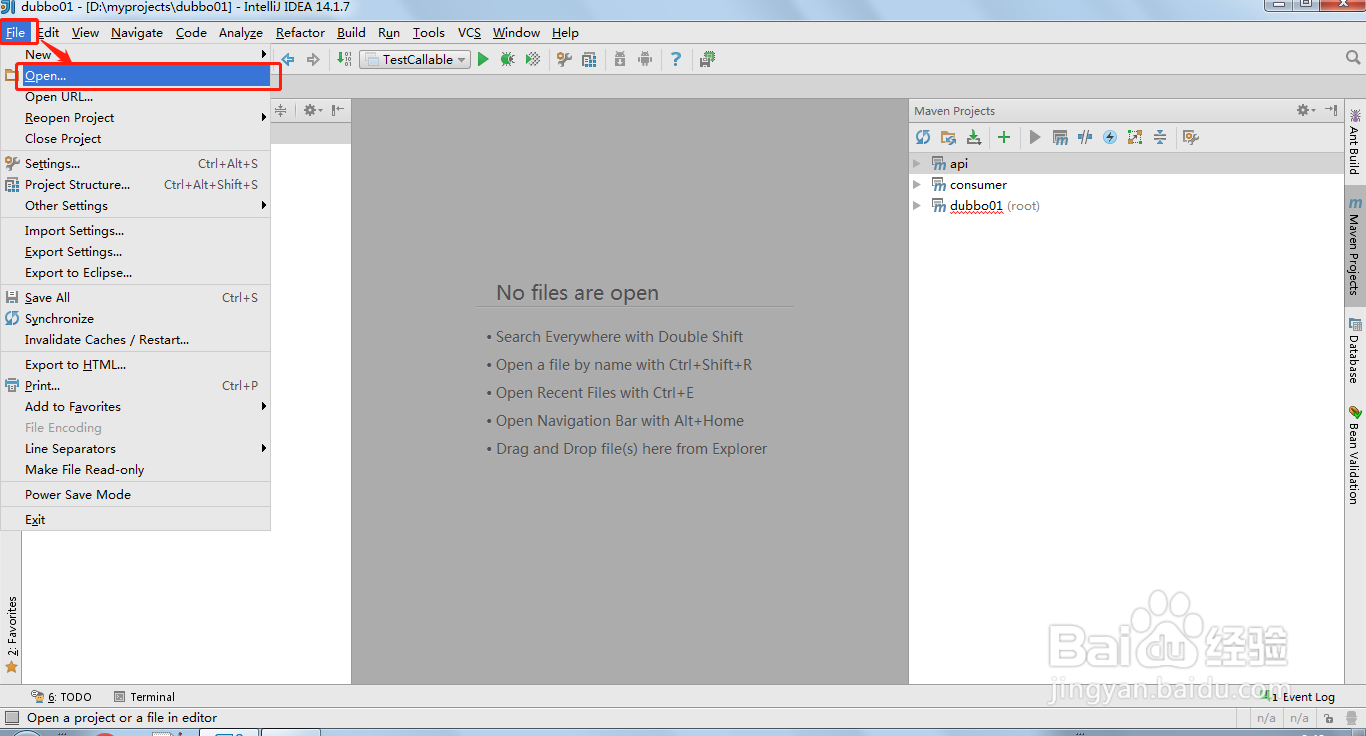1366x736 pixels.
Task: Select Import Settings... menu item
Action: pos(136,231)
